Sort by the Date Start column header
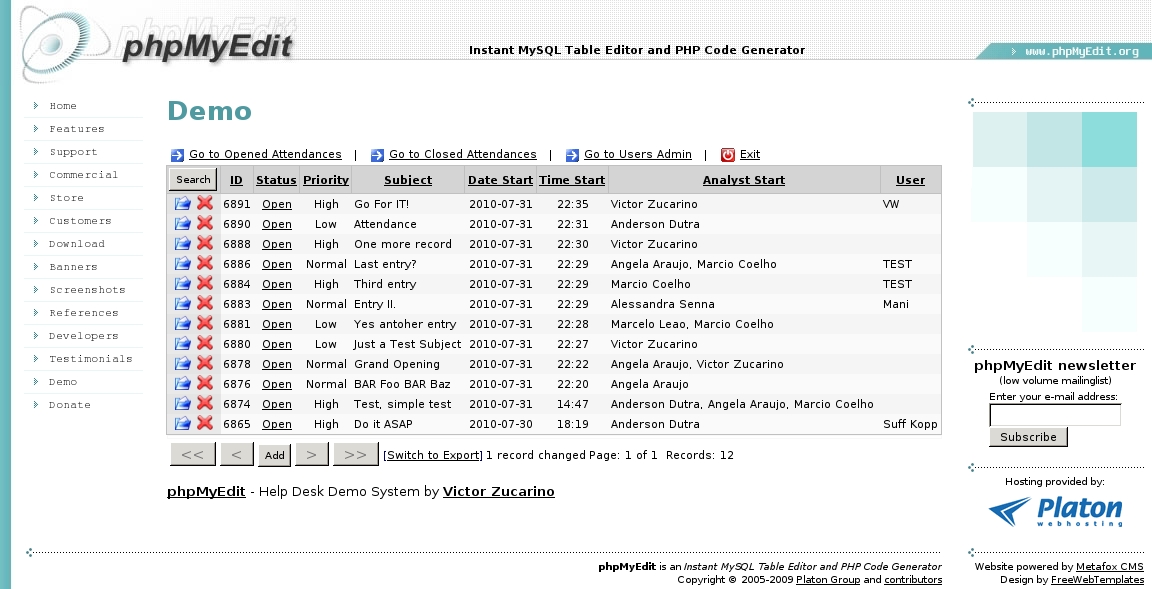The image size is (1152, 589). pos(500,180)
